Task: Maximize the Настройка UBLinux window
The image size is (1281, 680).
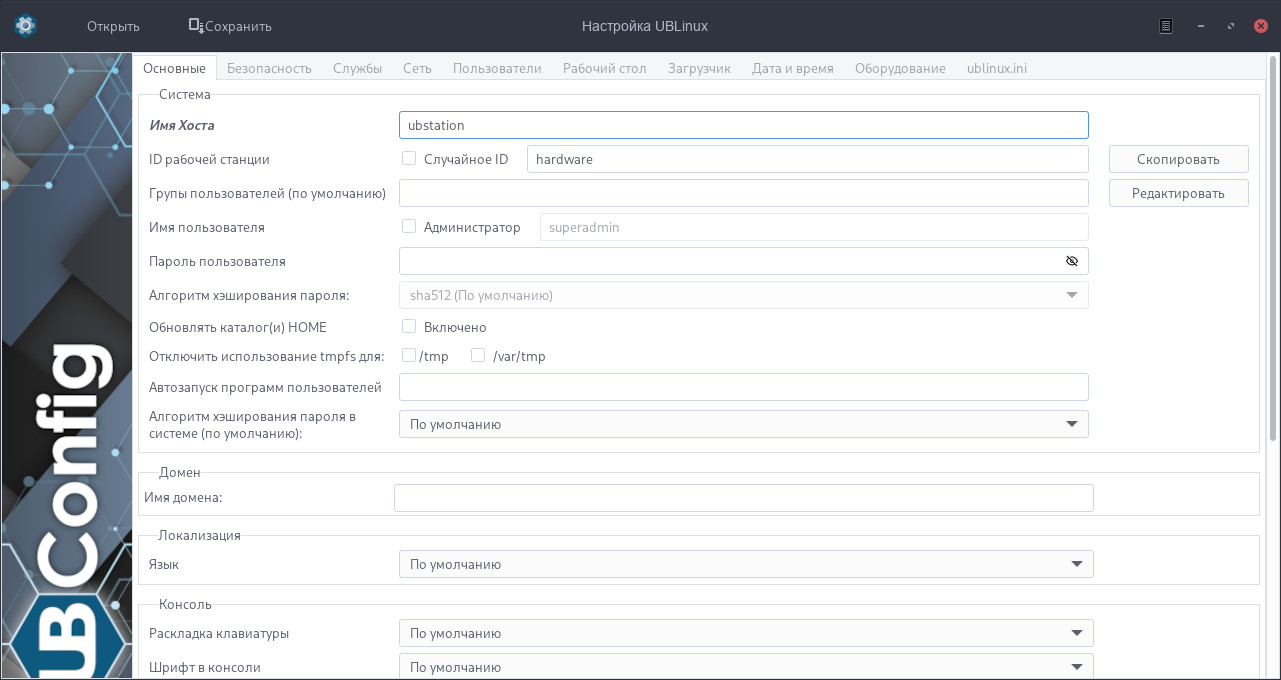Action: [1230, 26]
